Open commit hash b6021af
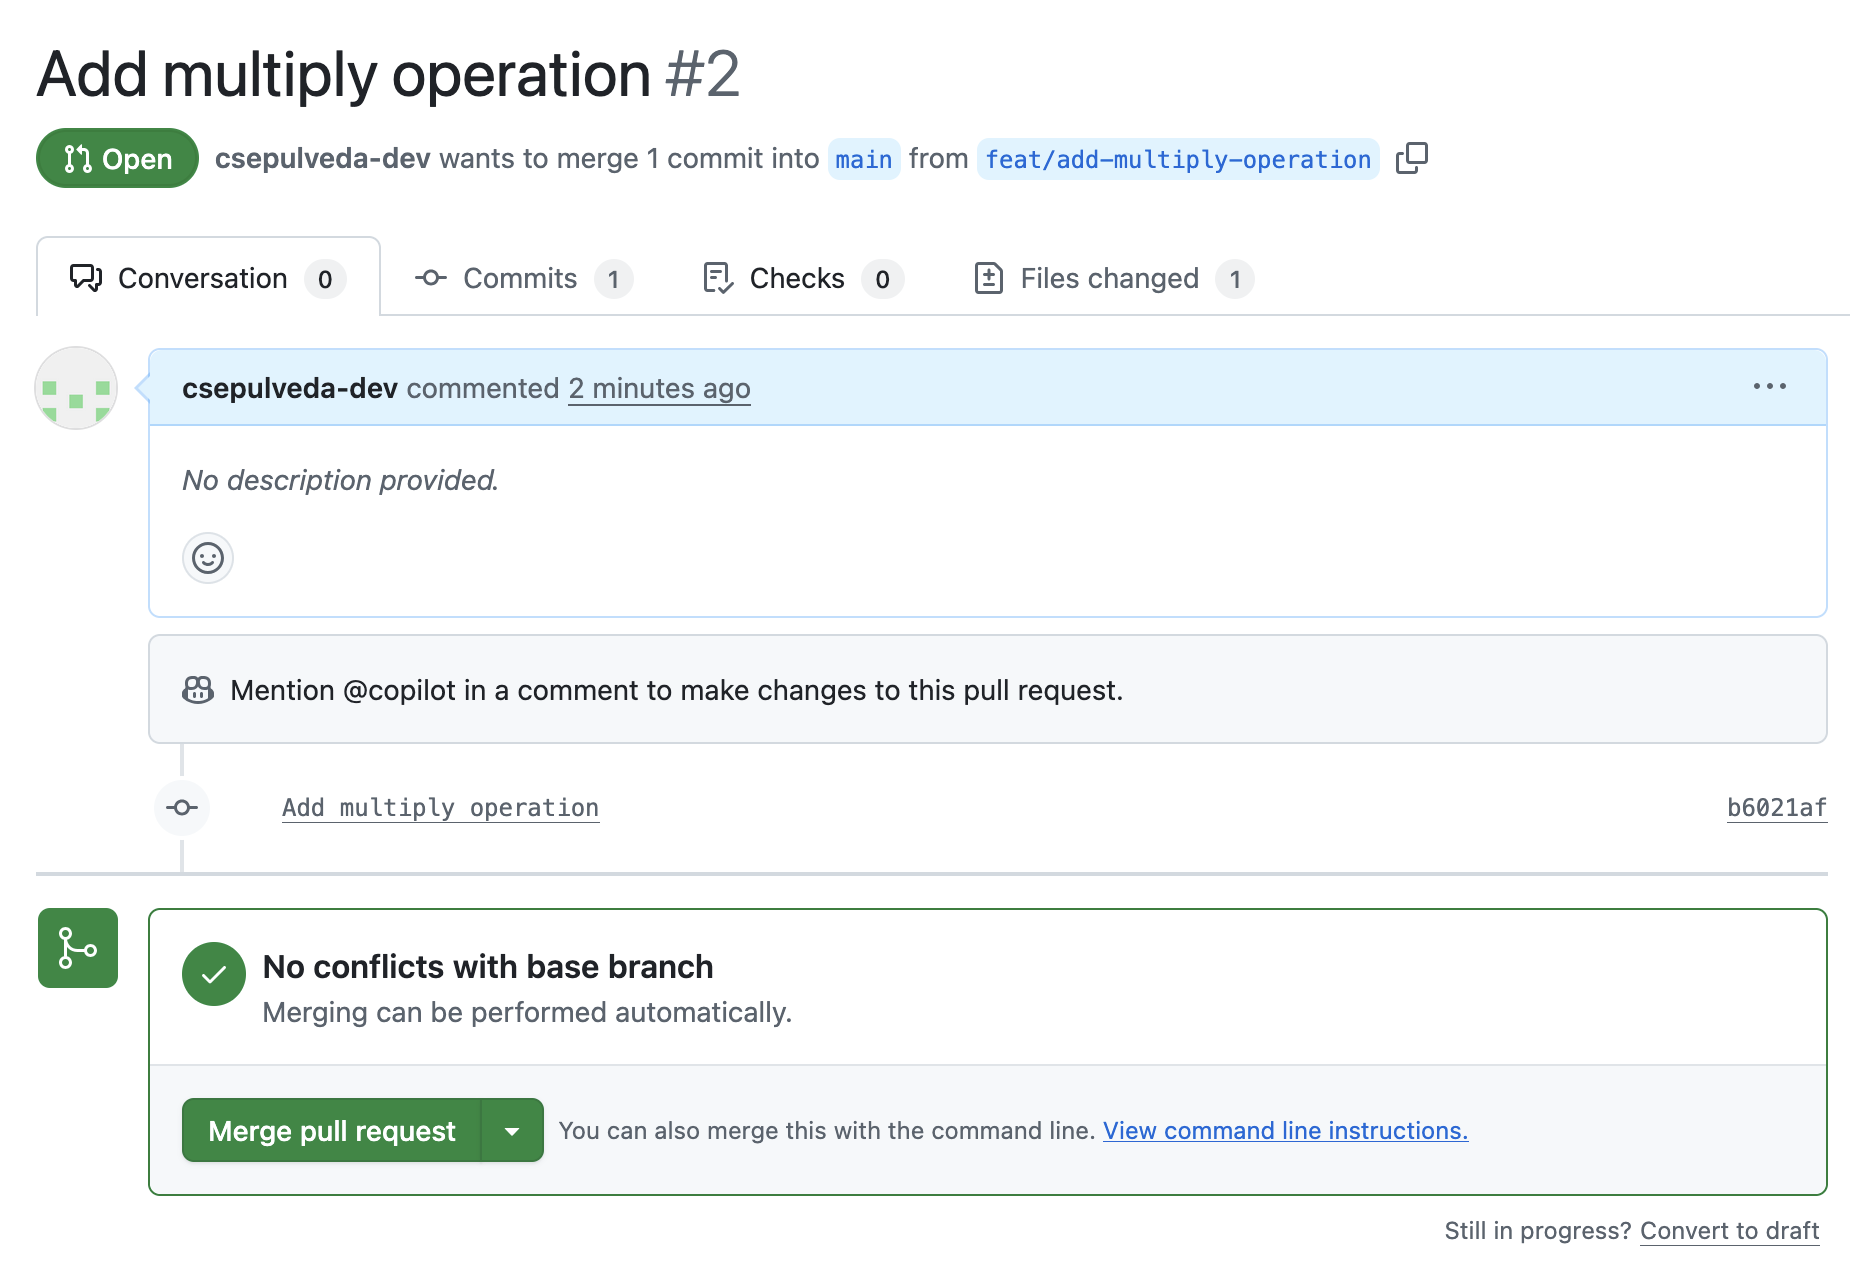This screenshot has width=1850, height=1274. tap(1776, 808)
